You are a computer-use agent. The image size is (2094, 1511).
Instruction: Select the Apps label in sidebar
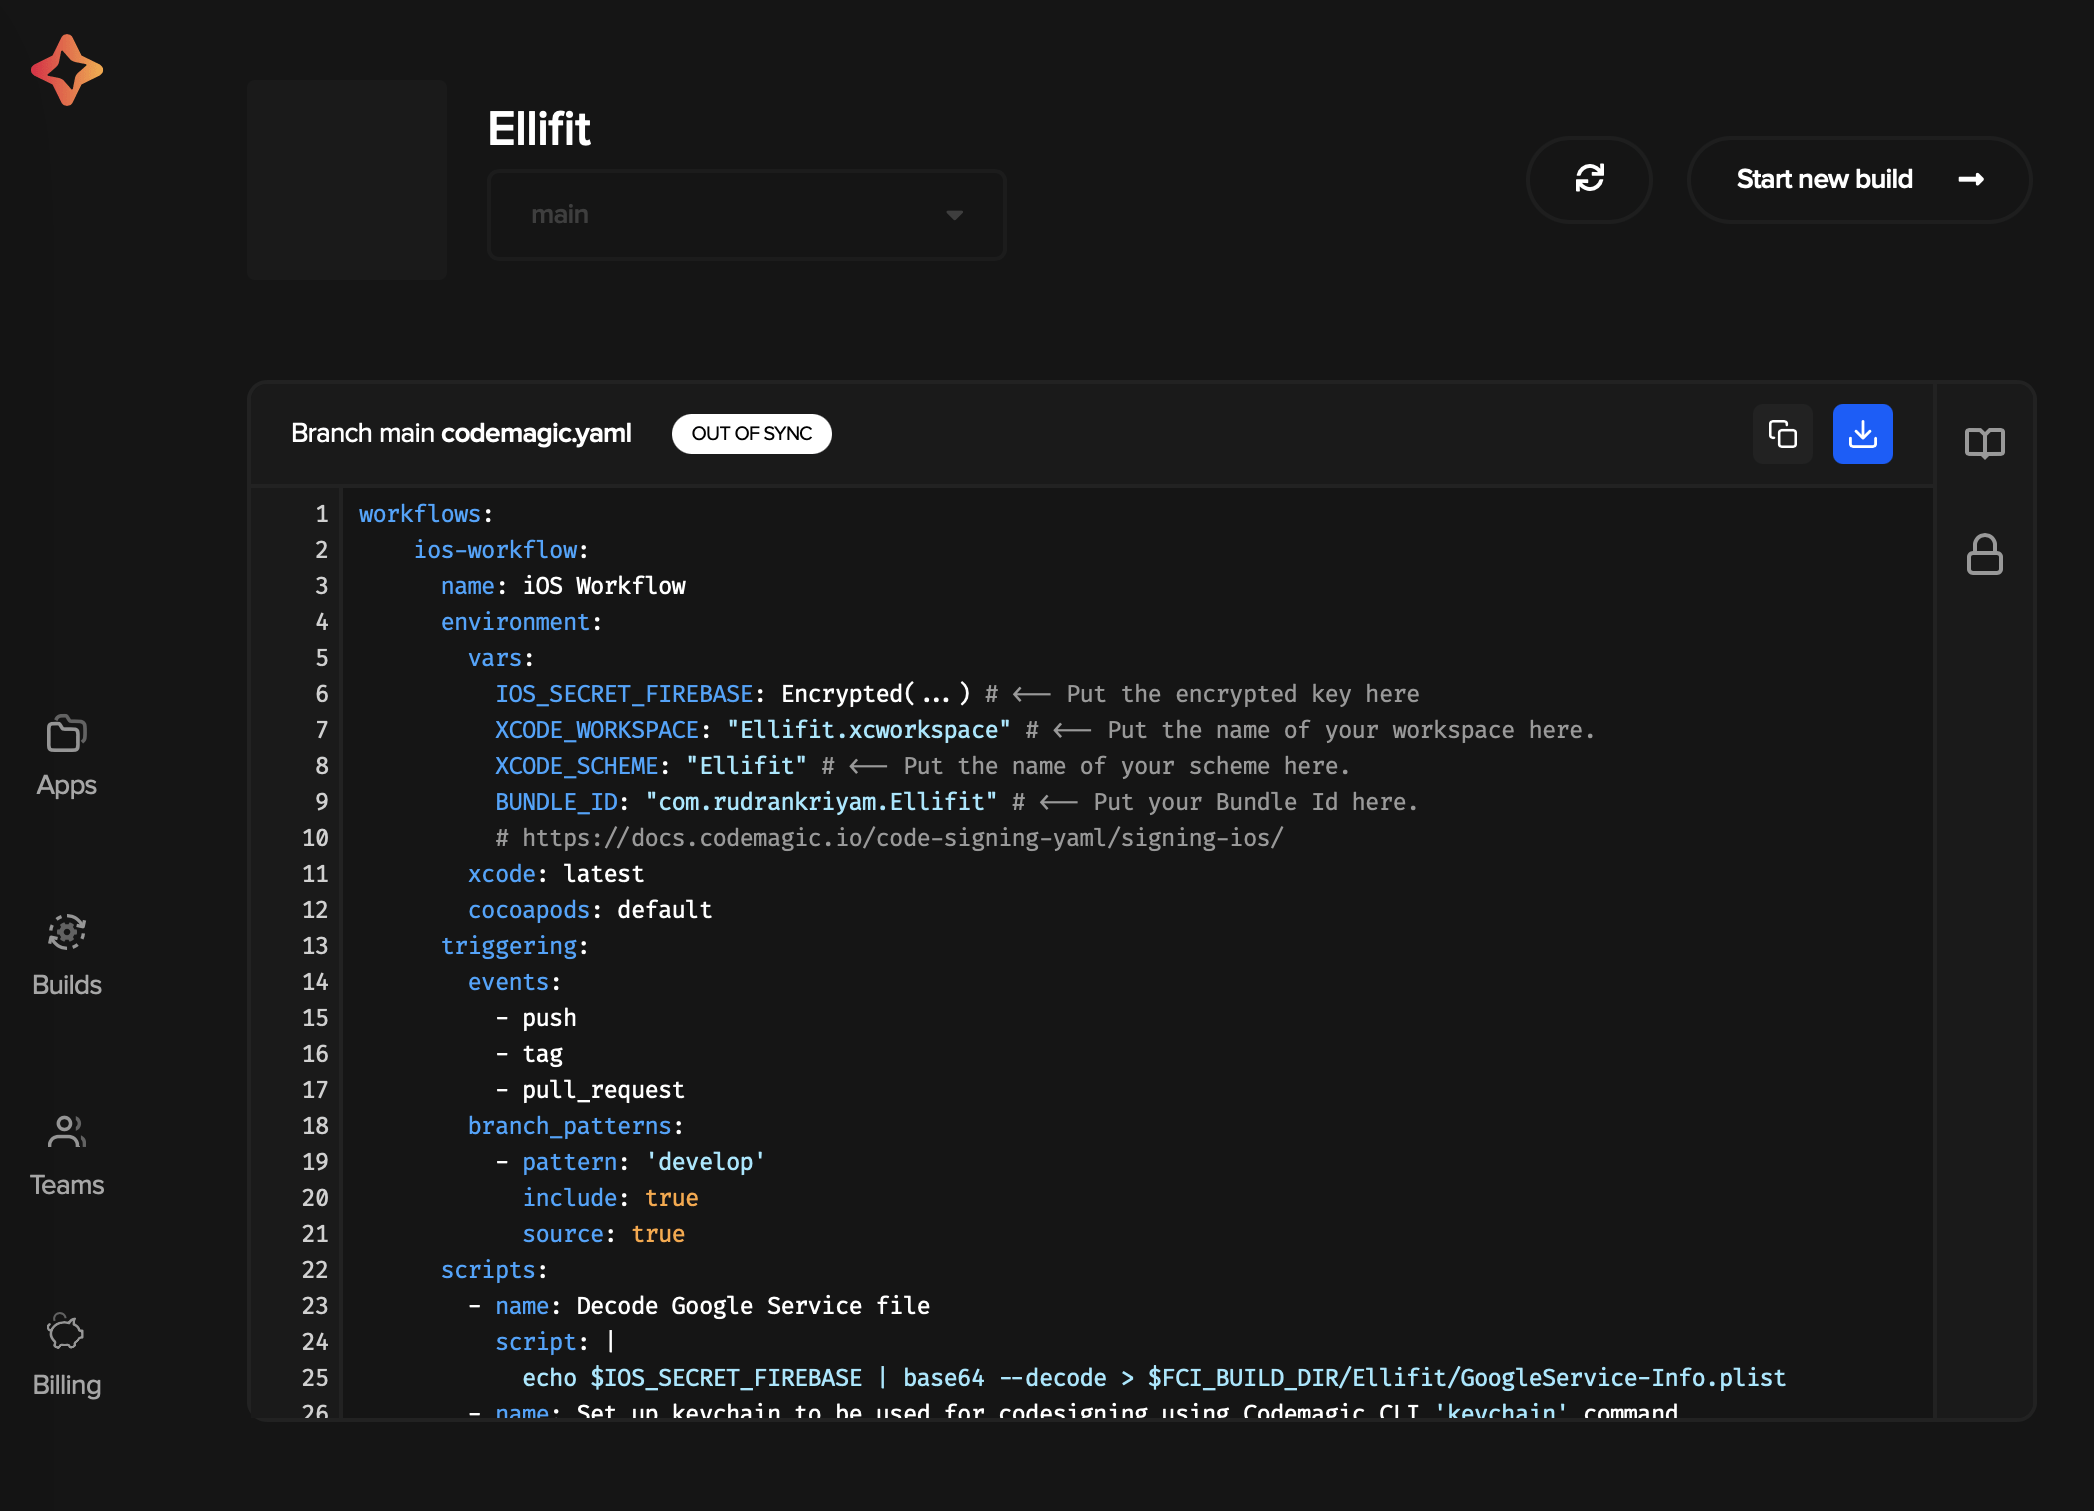pos(67,785)
